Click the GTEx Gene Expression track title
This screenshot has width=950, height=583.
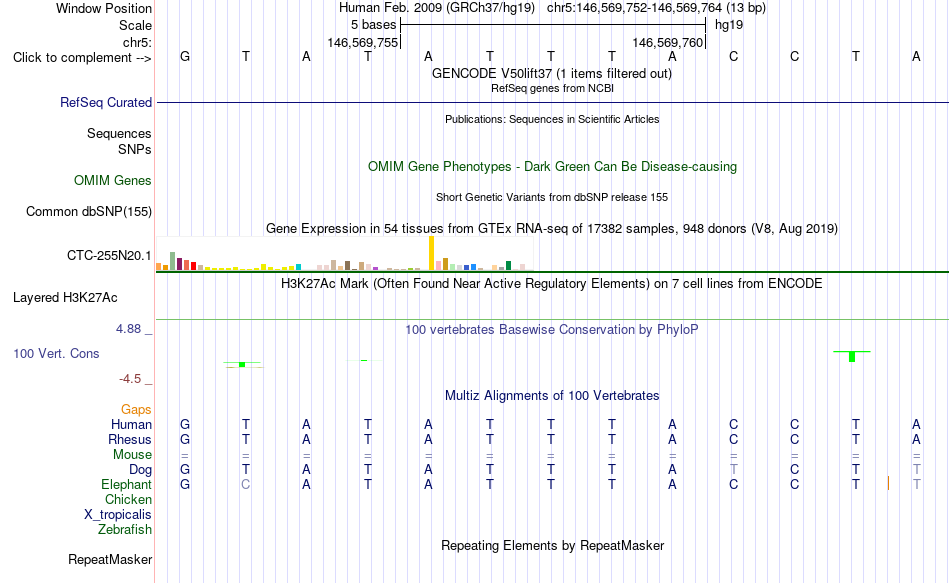click(552, 228)
